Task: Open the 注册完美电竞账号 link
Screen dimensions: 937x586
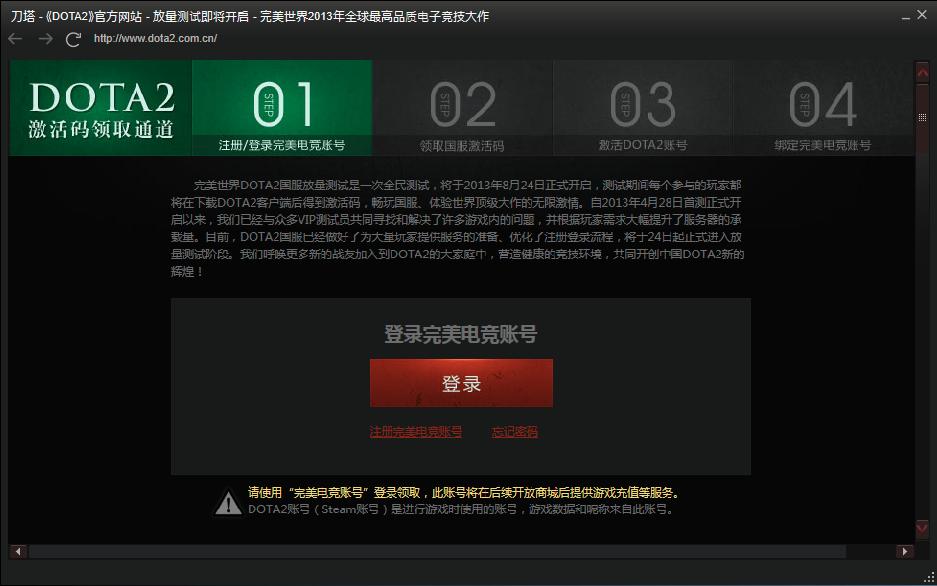Action: point(415,432)
